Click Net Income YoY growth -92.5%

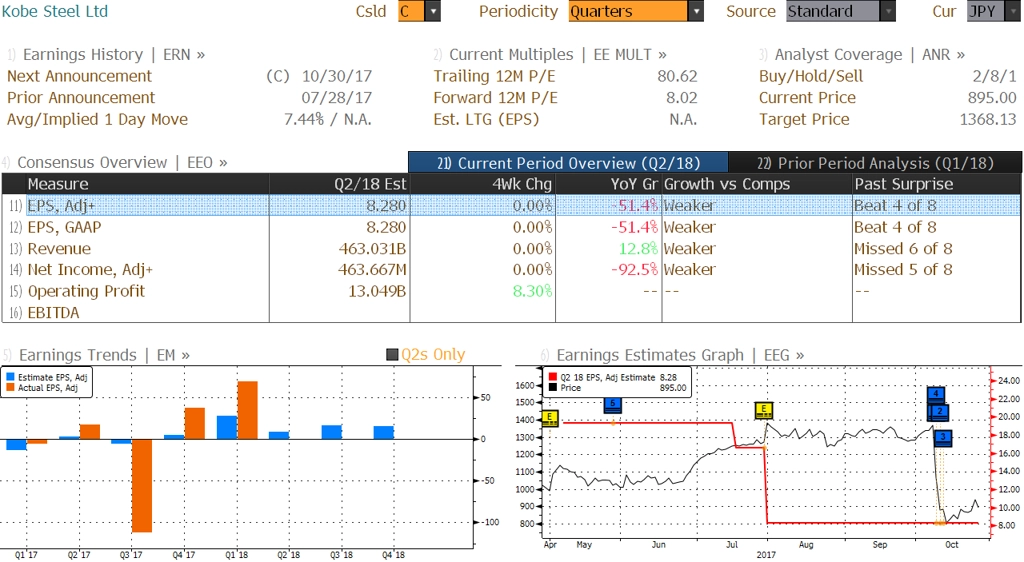[634, 270]
